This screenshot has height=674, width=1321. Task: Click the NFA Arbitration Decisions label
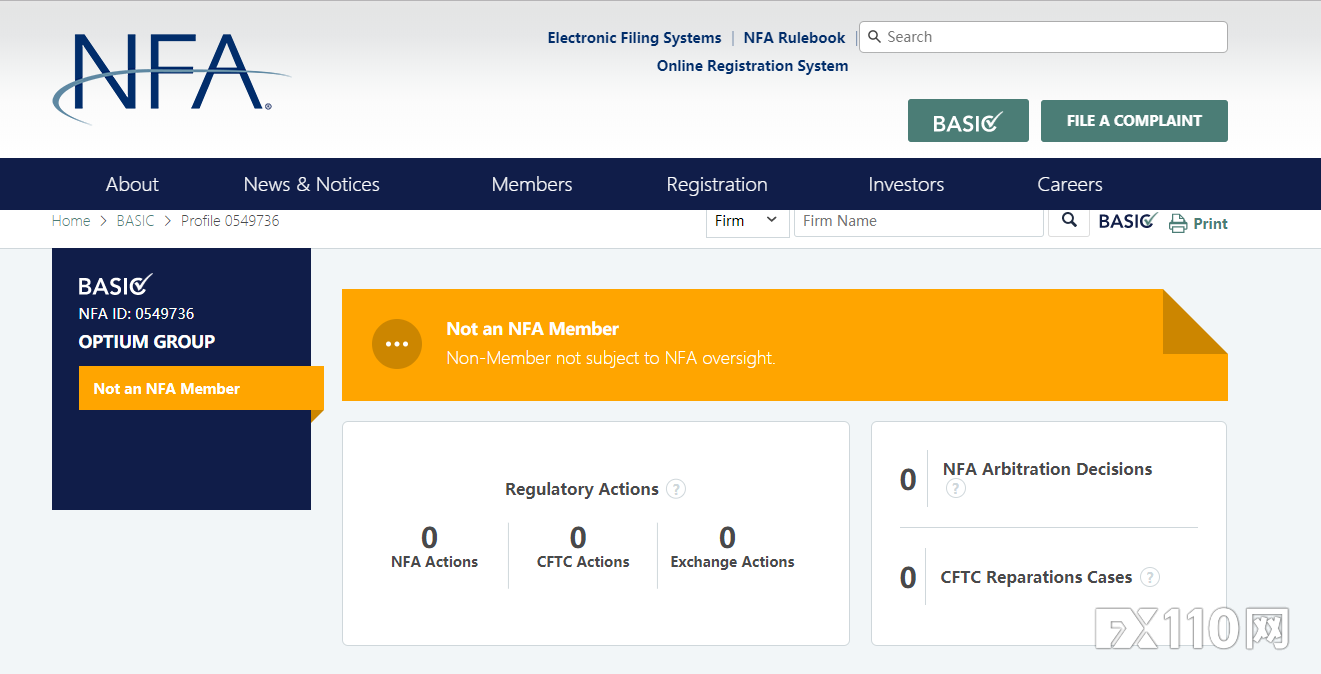(x=1047, y=469)
